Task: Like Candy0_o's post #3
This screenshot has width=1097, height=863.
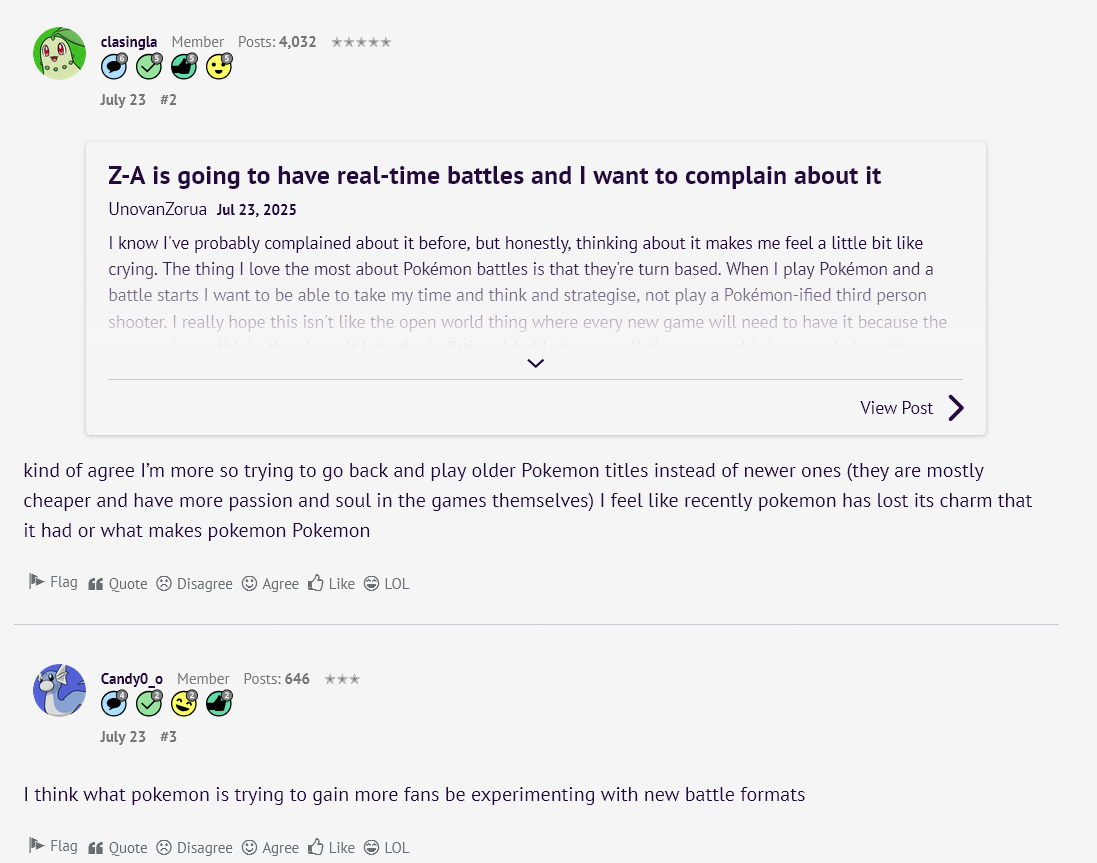Action: tap(332, 848)
